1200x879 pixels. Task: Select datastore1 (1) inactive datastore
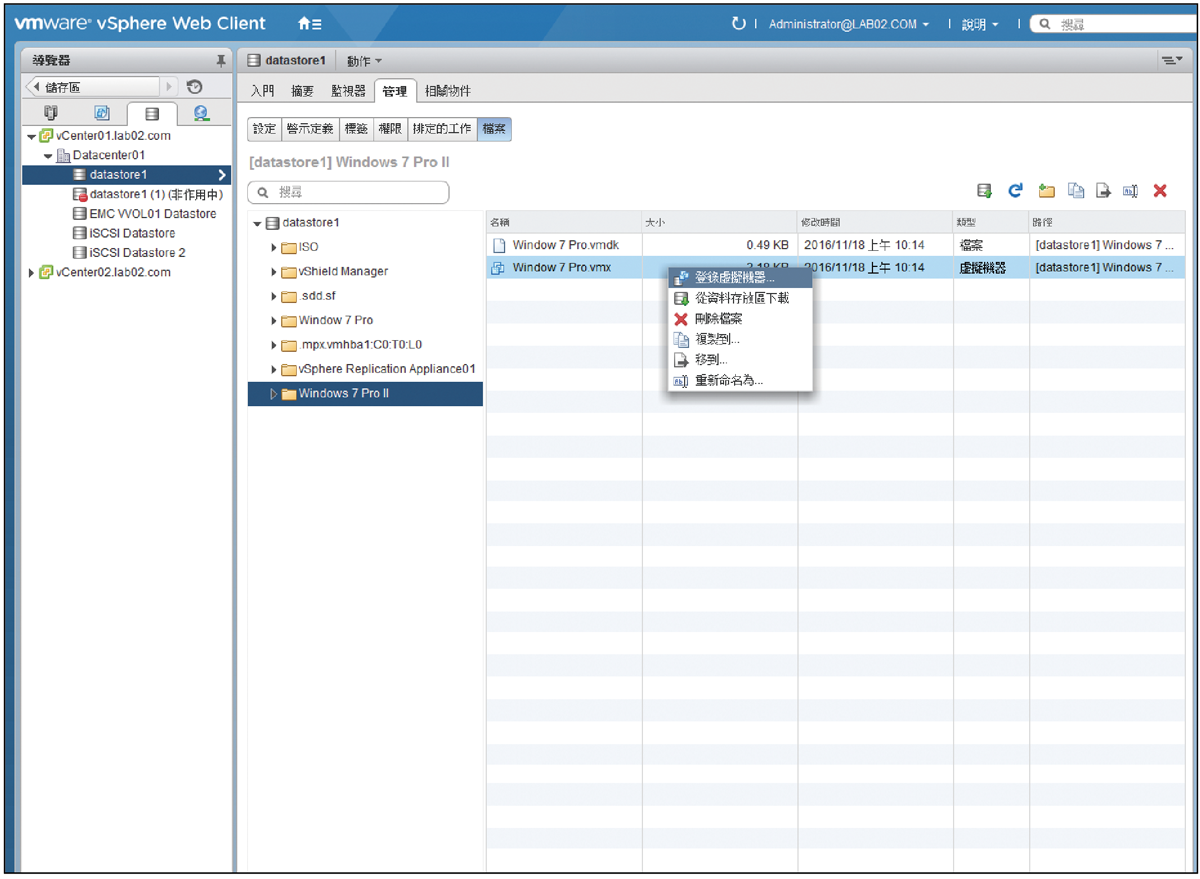[147, 194]
